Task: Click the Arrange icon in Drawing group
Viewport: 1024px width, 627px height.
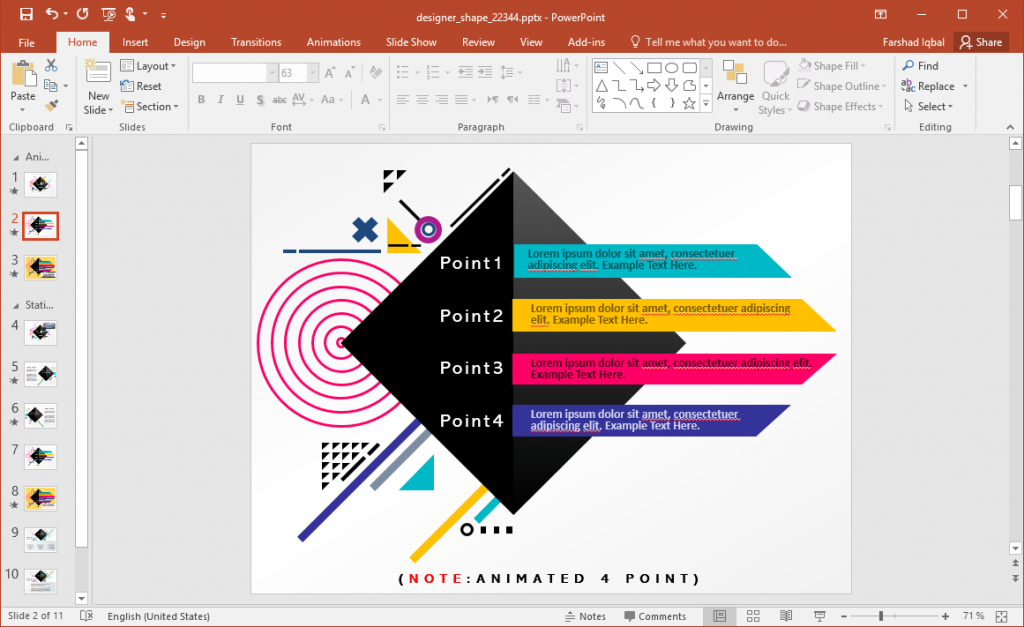Action: 735,86
